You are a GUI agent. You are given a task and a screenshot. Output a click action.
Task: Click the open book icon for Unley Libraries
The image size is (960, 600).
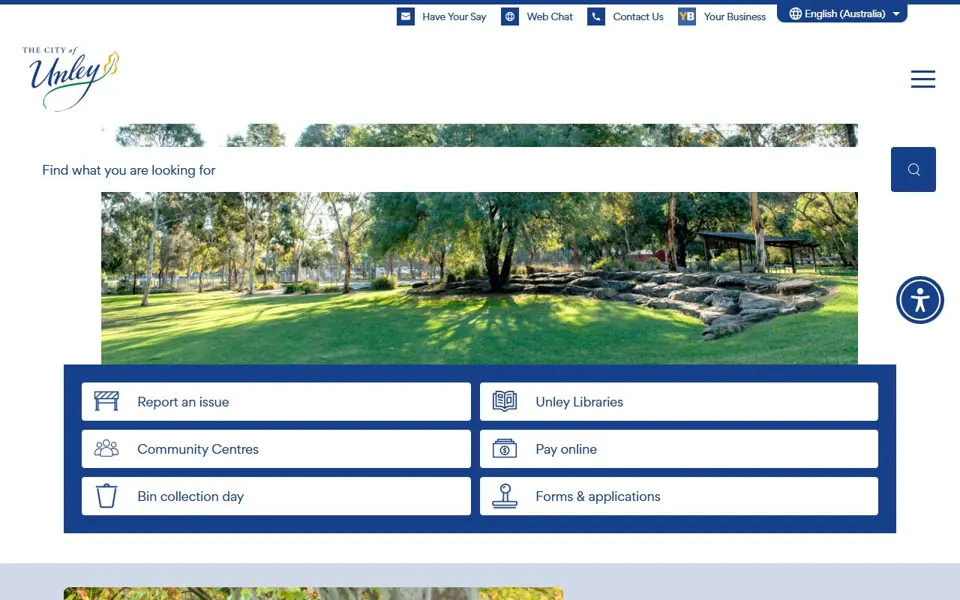coord(504,402)
